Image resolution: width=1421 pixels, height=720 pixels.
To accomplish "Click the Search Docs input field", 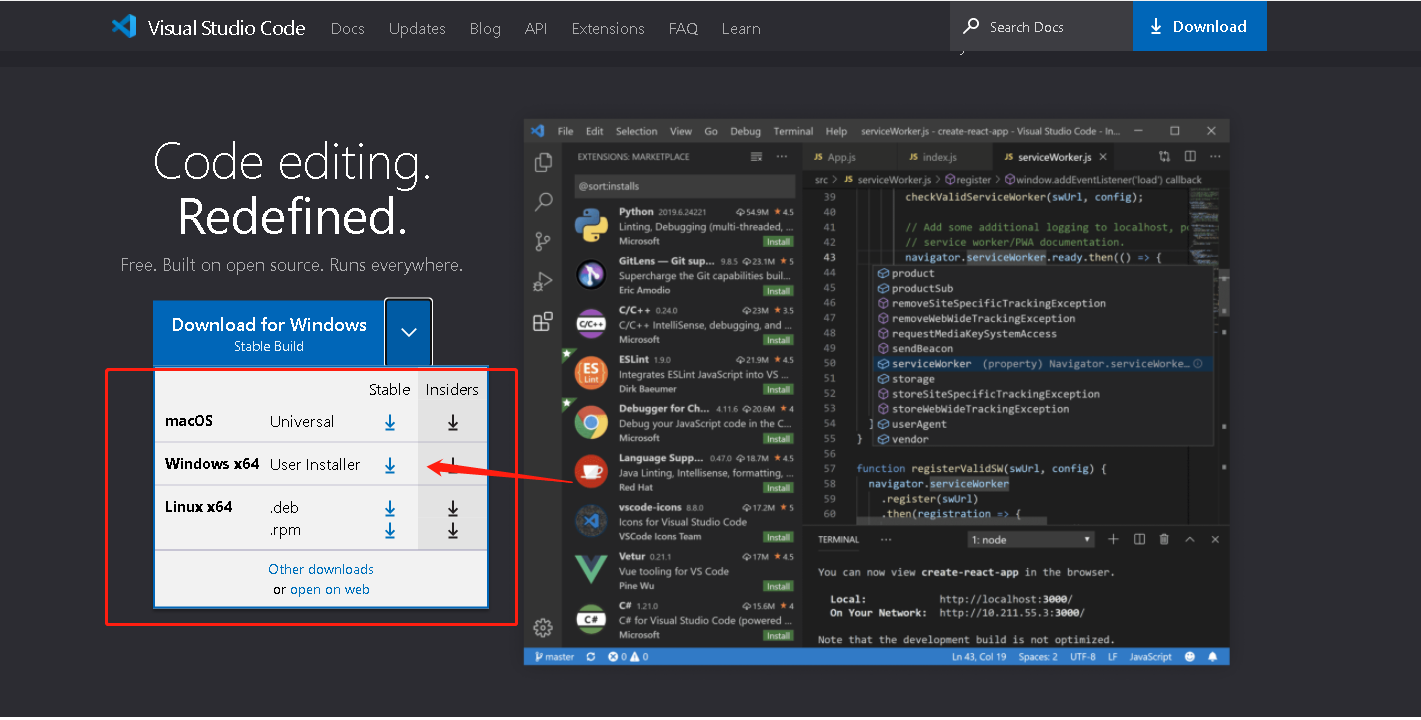I will point(1041,26).
